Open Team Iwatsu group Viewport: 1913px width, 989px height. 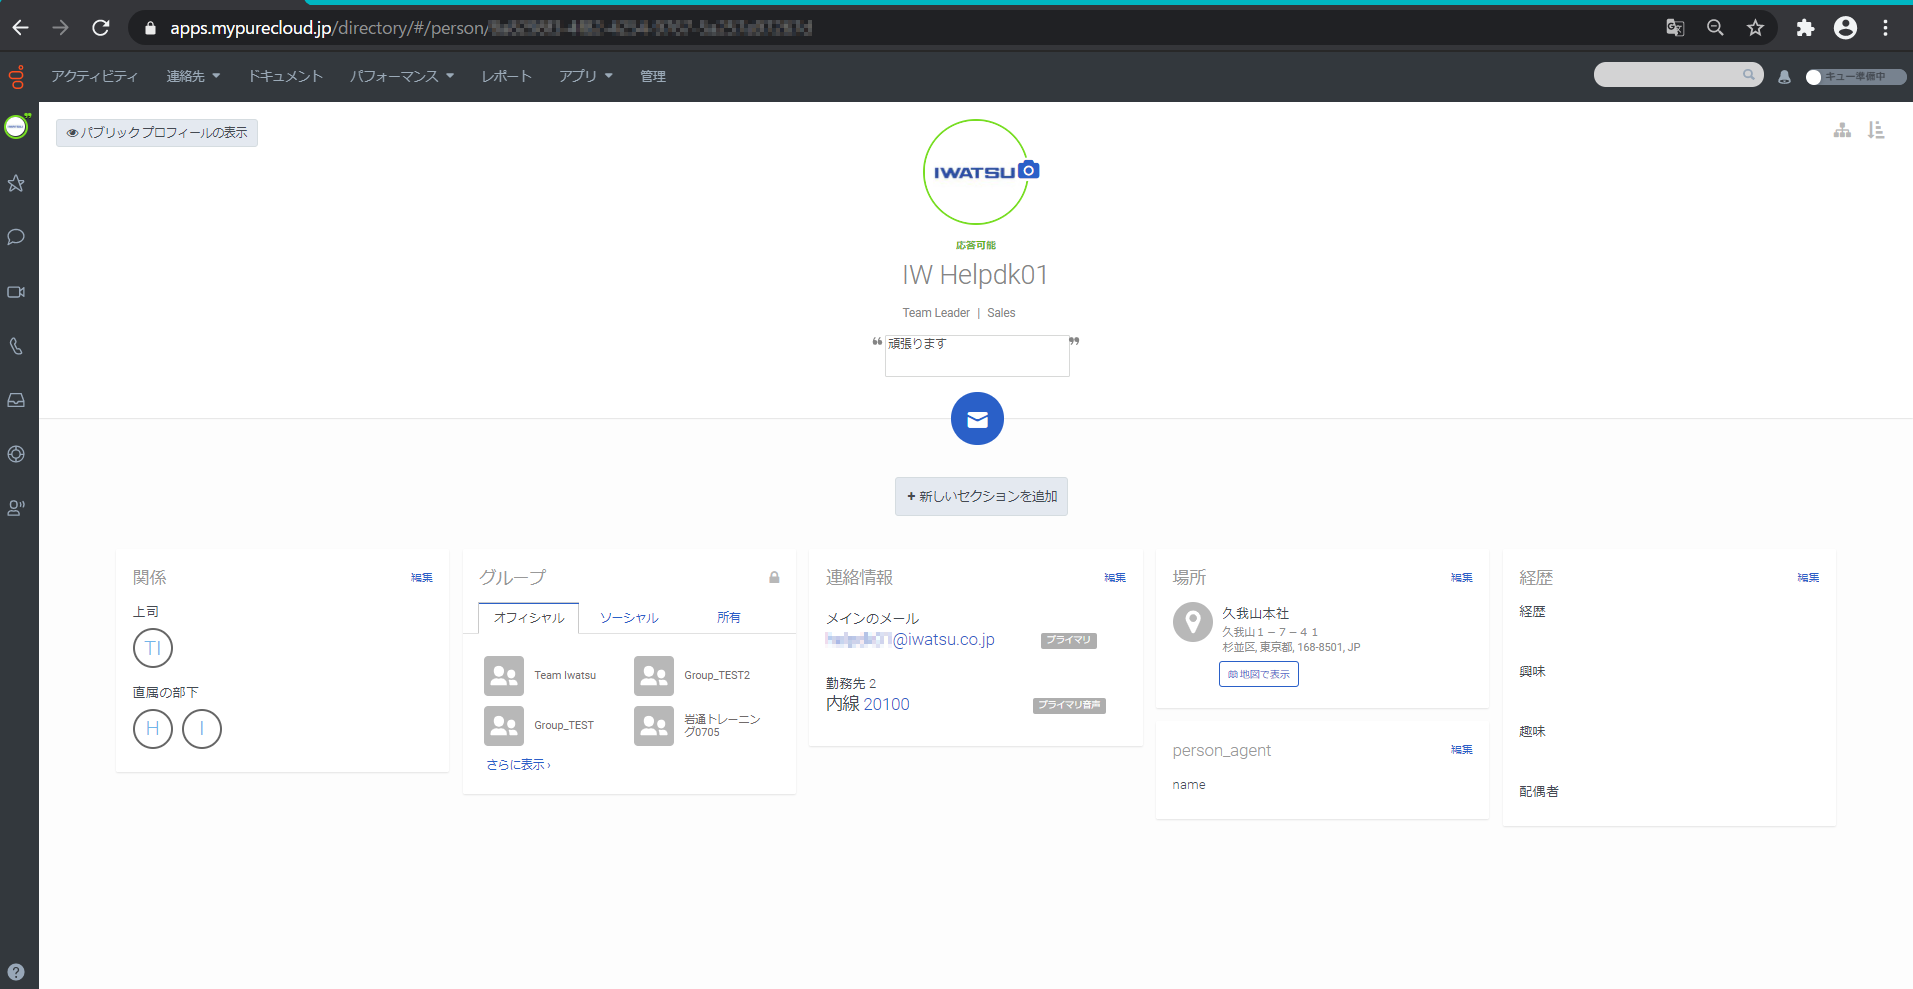tap(540, 676)
